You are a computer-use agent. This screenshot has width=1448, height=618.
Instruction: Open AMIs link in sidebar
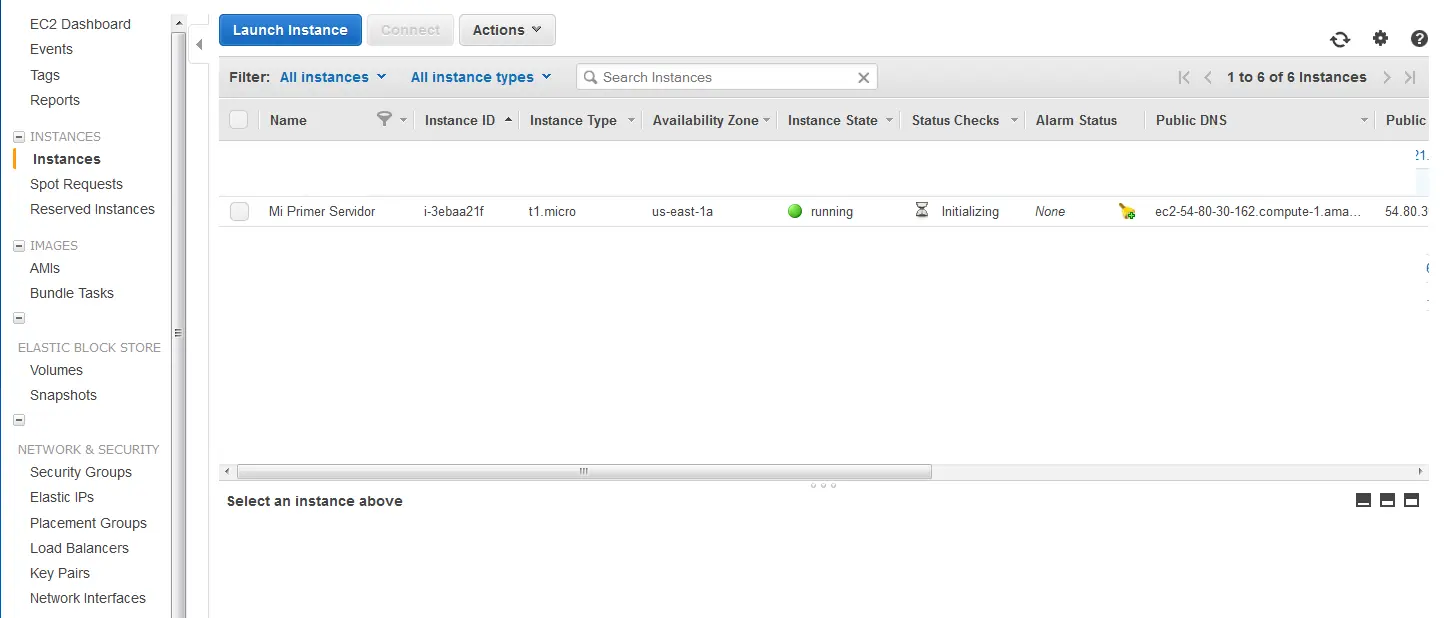[45, 268]
